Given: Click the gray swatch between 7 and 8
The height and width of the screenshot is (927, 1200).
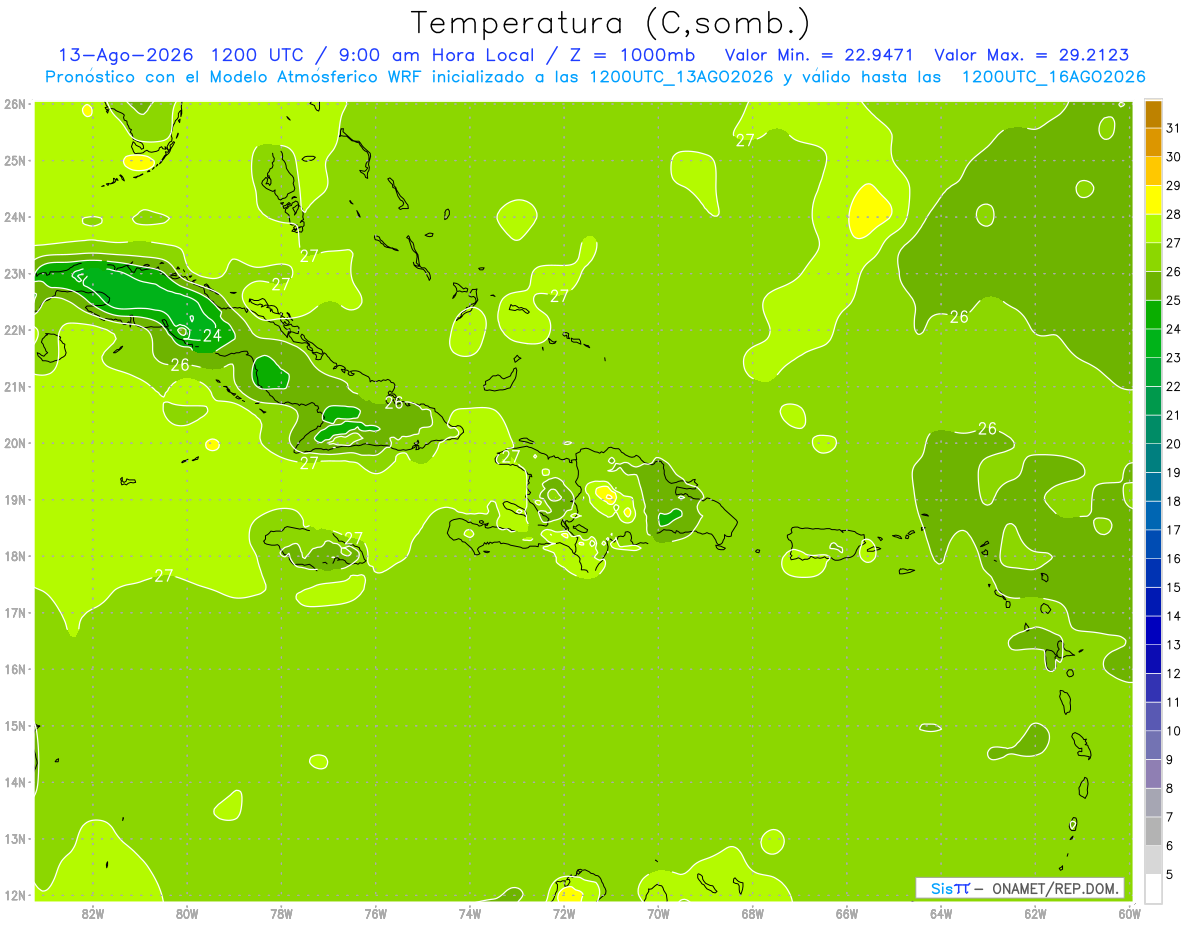Looking at the screenshot, I should (x=1153, y=802).
